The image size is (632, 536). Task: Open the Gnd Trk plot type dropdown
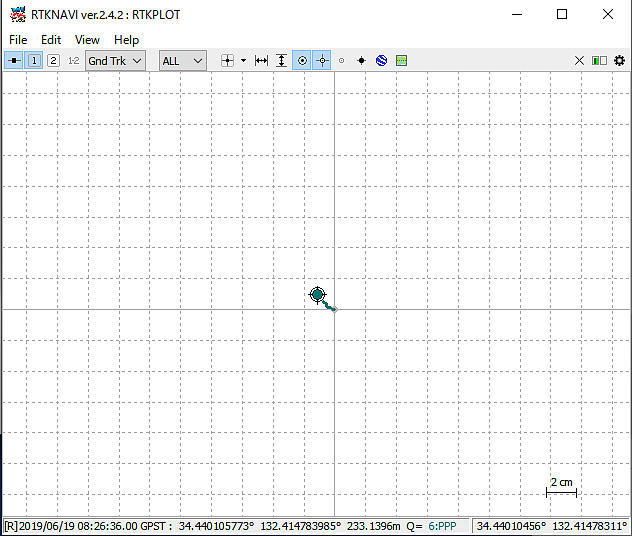[115, 61]
